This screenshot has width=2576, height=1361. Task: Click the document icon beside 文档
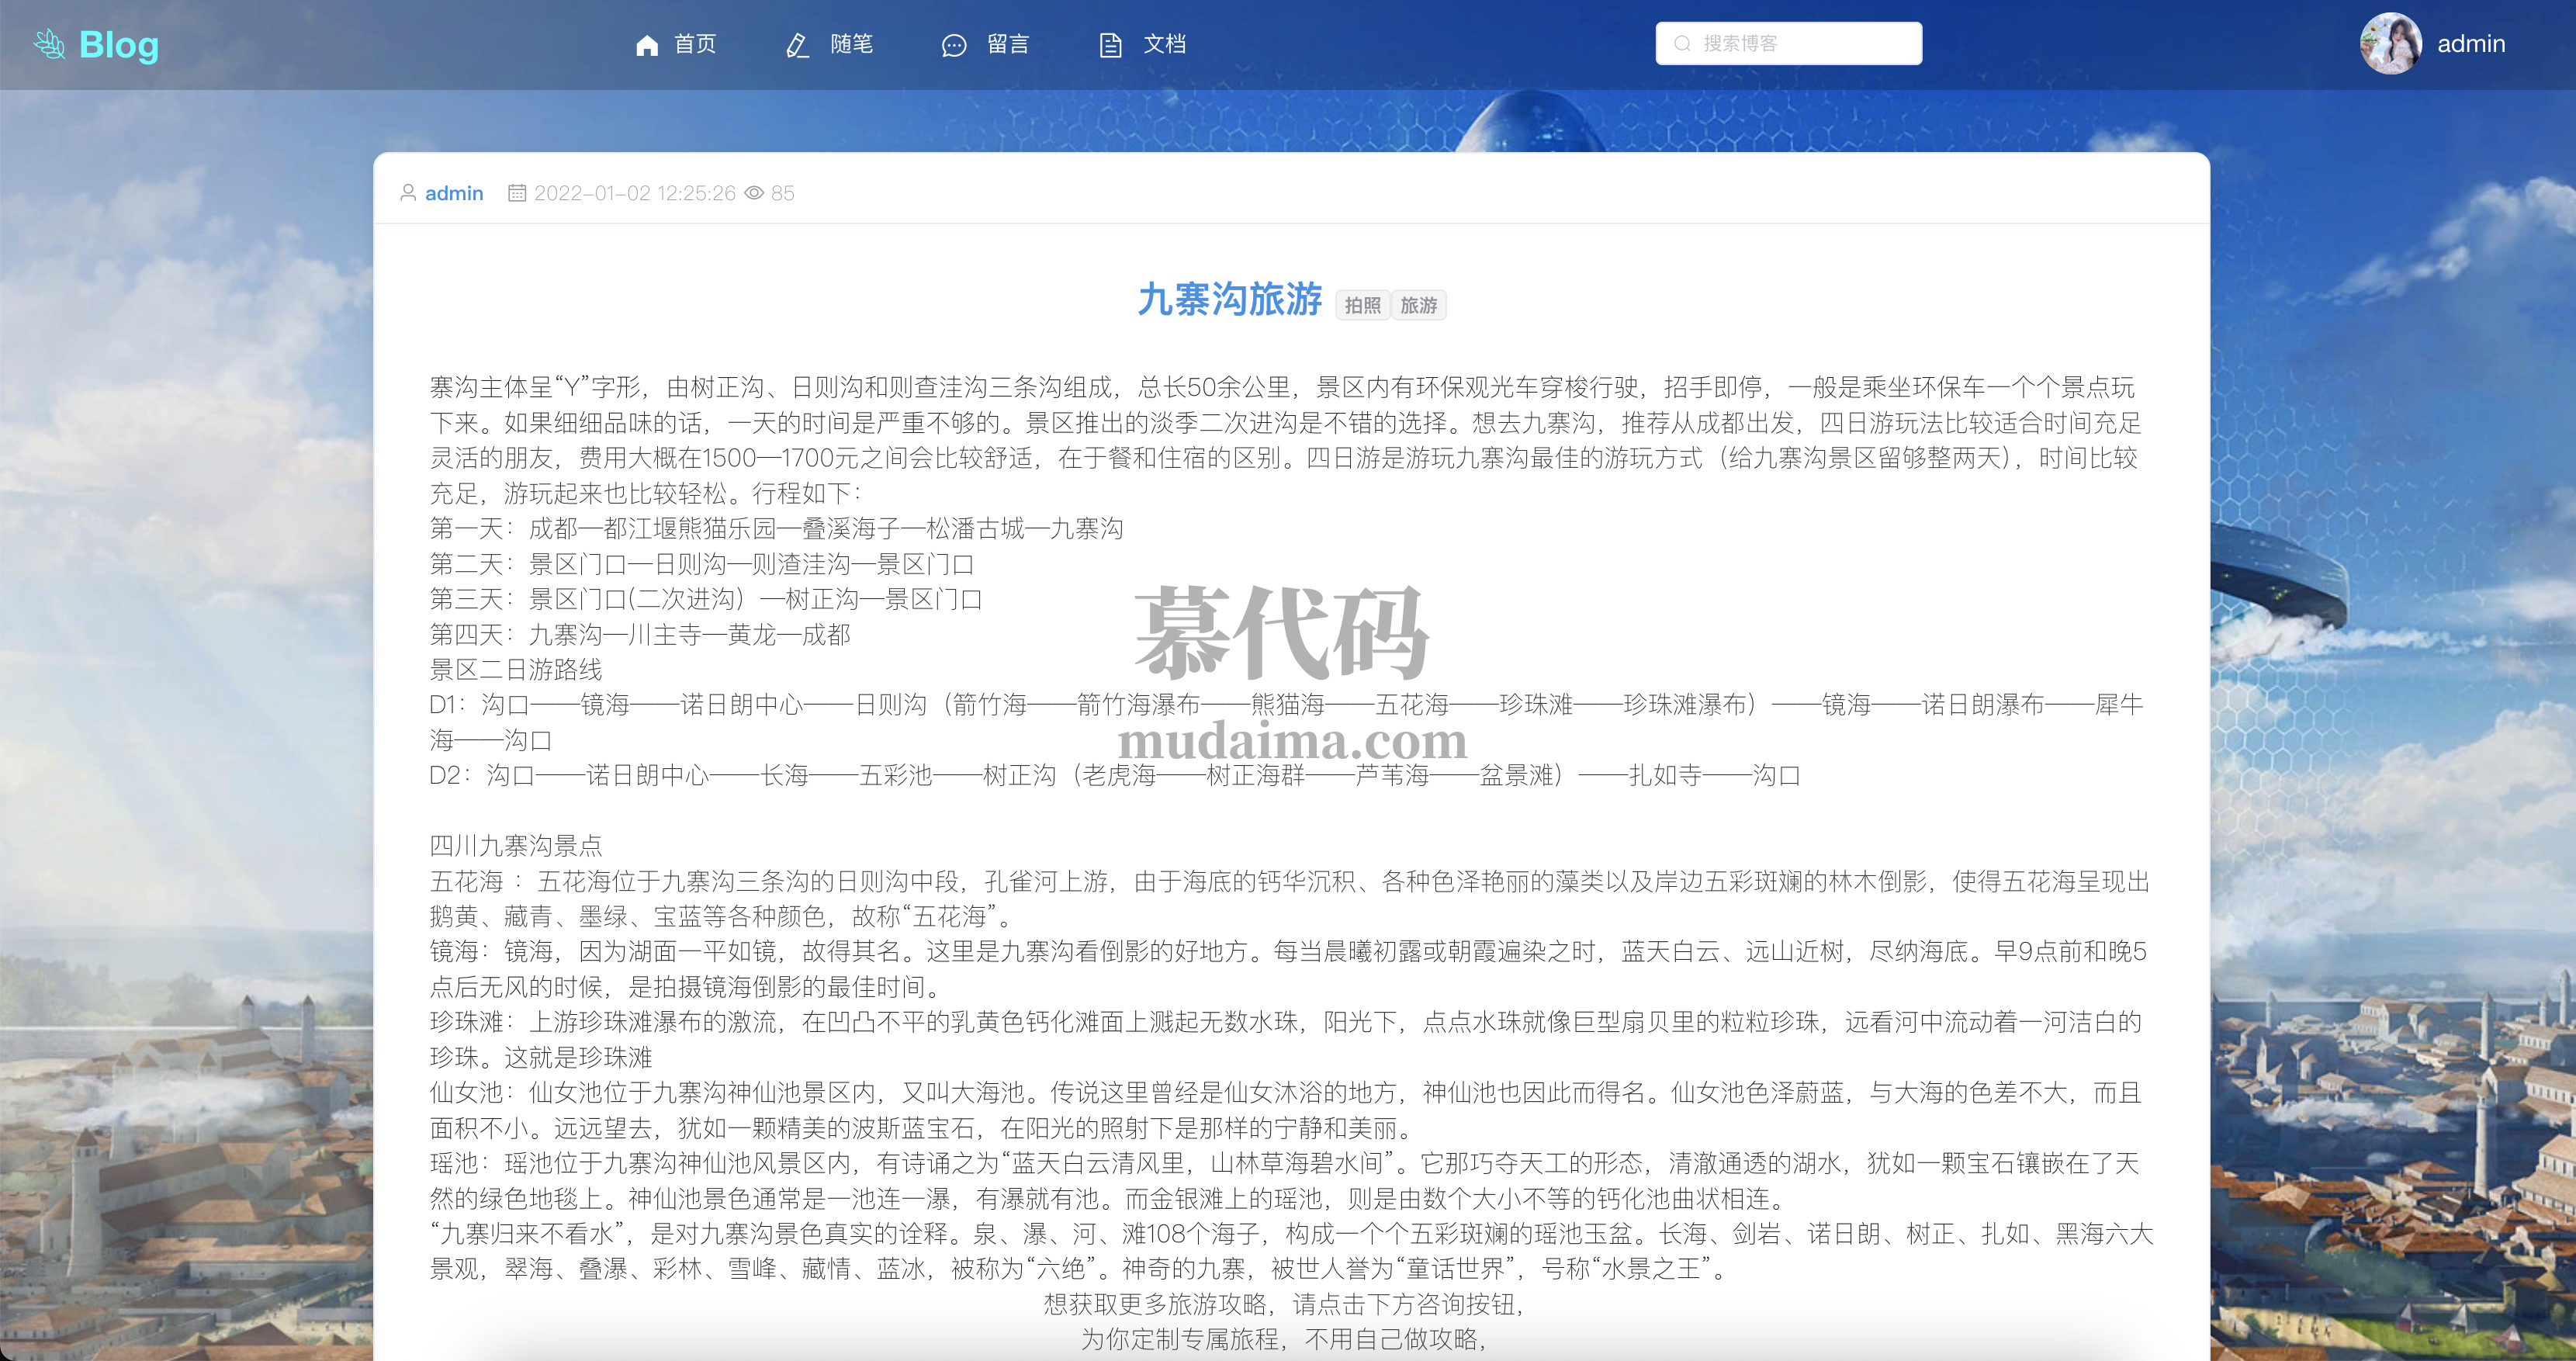coord(1110,45)
